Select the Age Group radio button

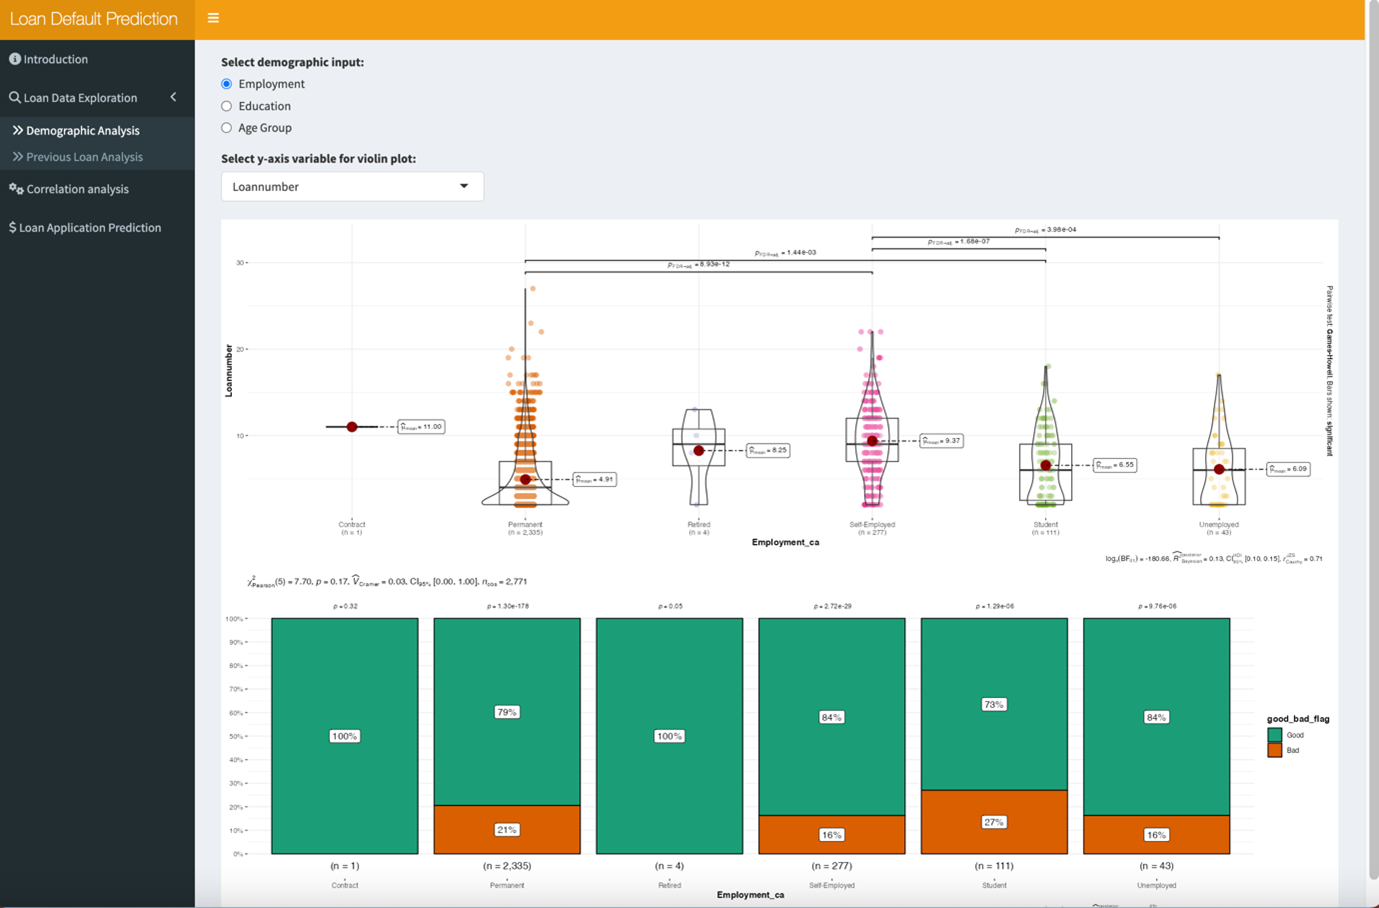[227, 128]
